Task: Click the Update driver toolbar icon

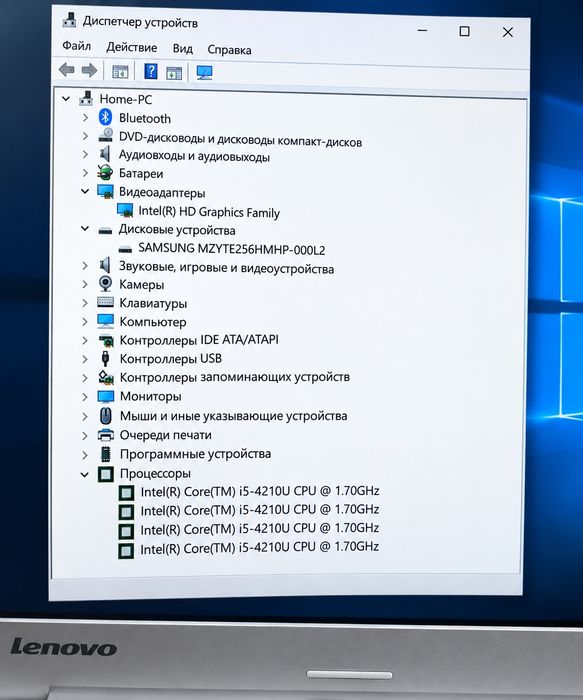Action: coord(174,73)
